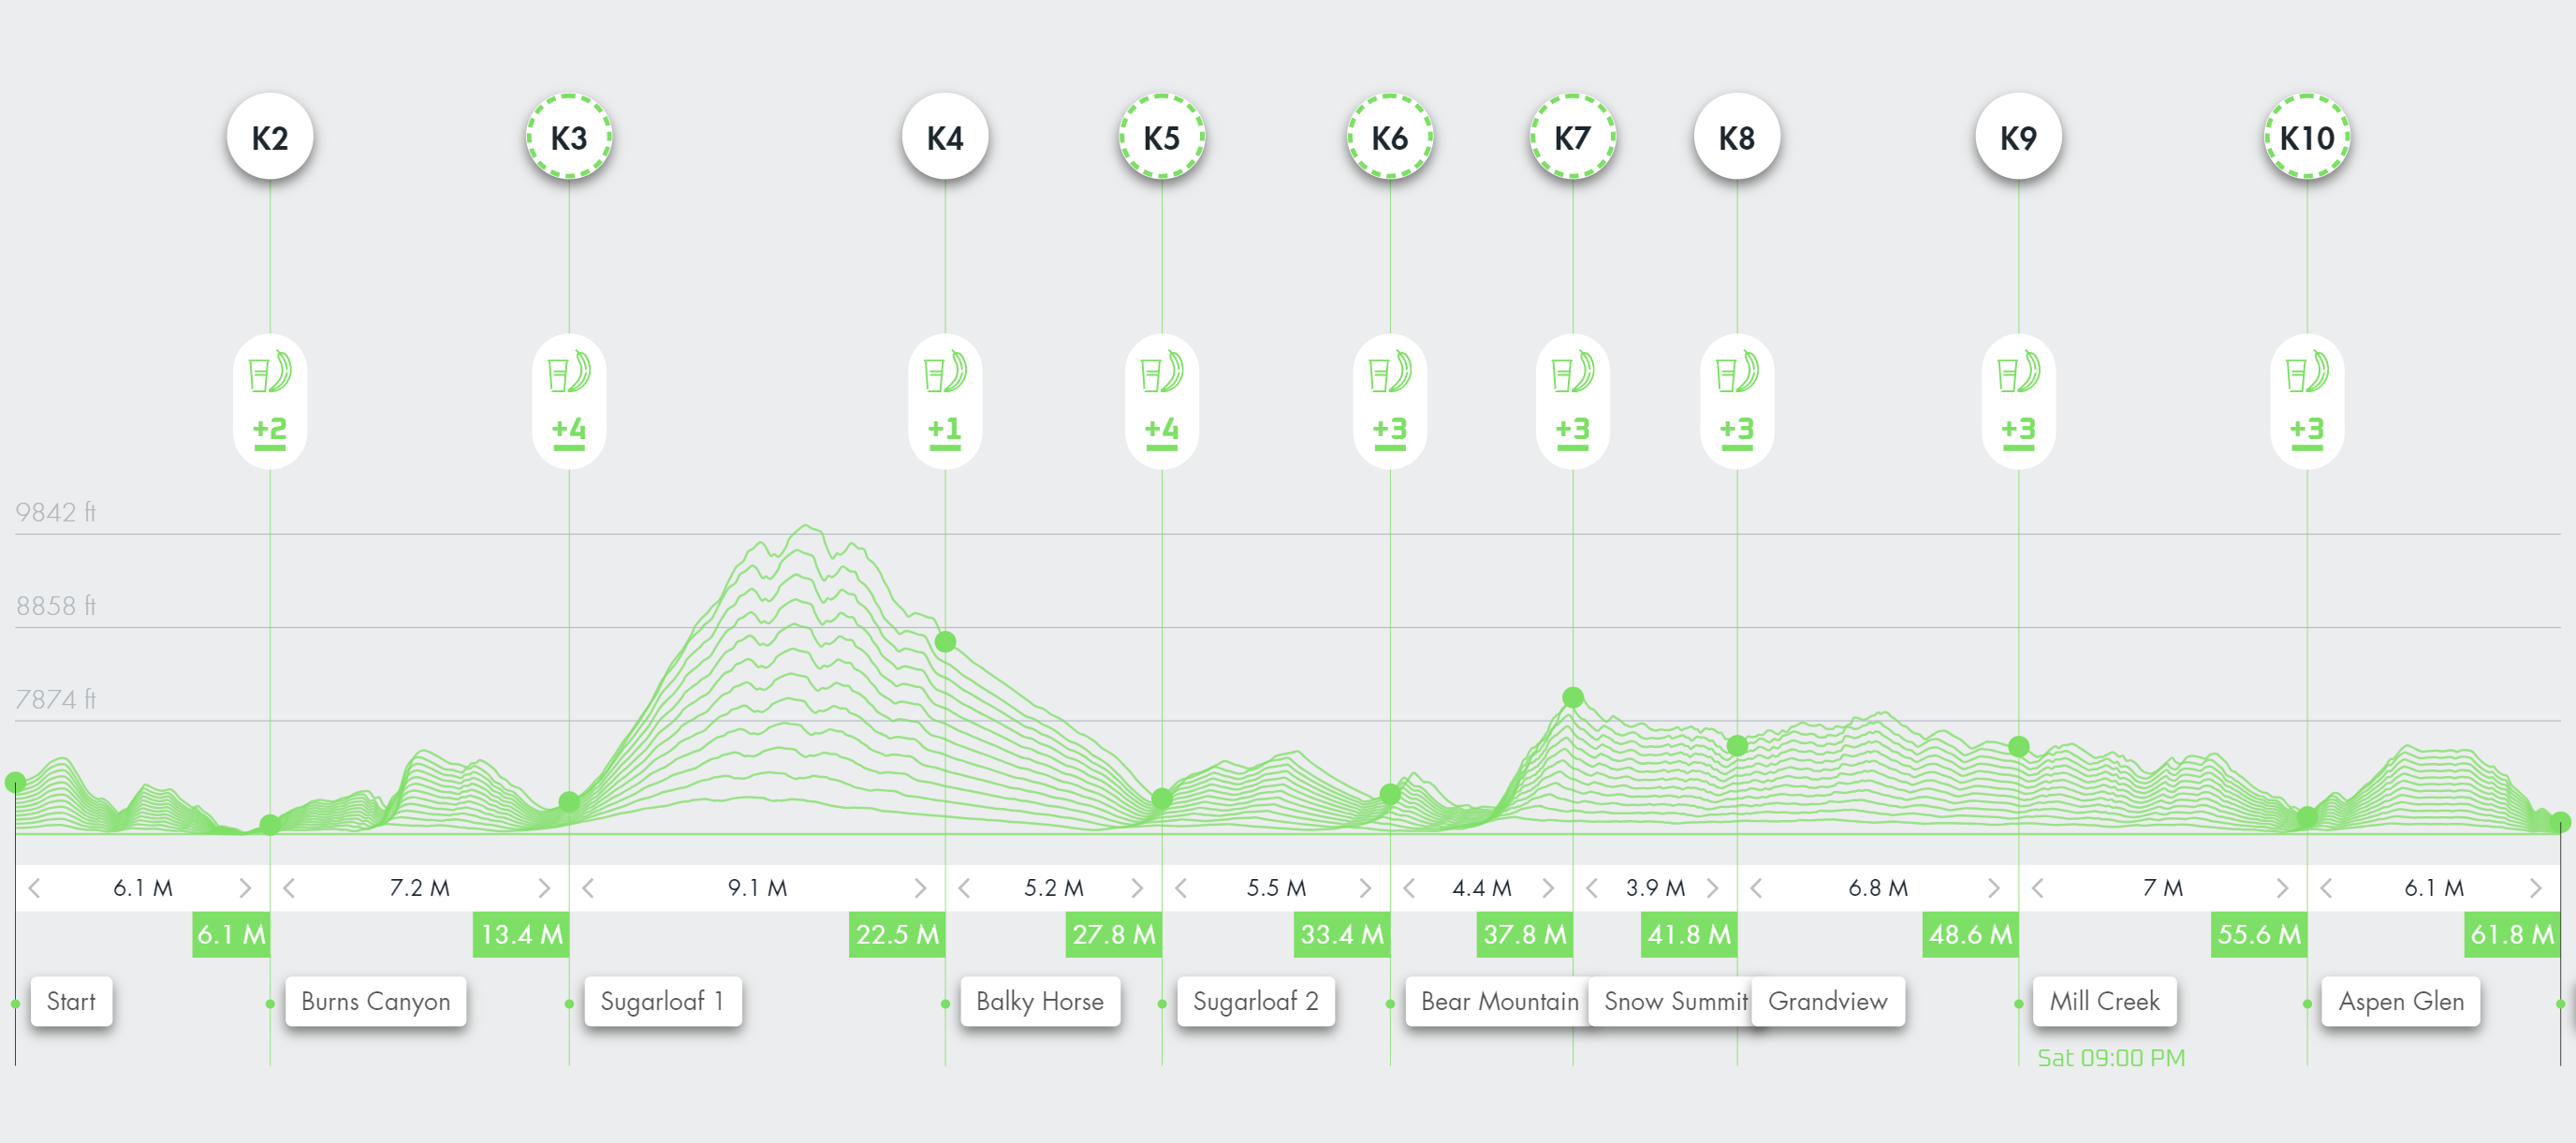Viewport: 2576px width, 1143px height.
Task: Click the green elevation dot at K7
Action: pos(1573,698)
